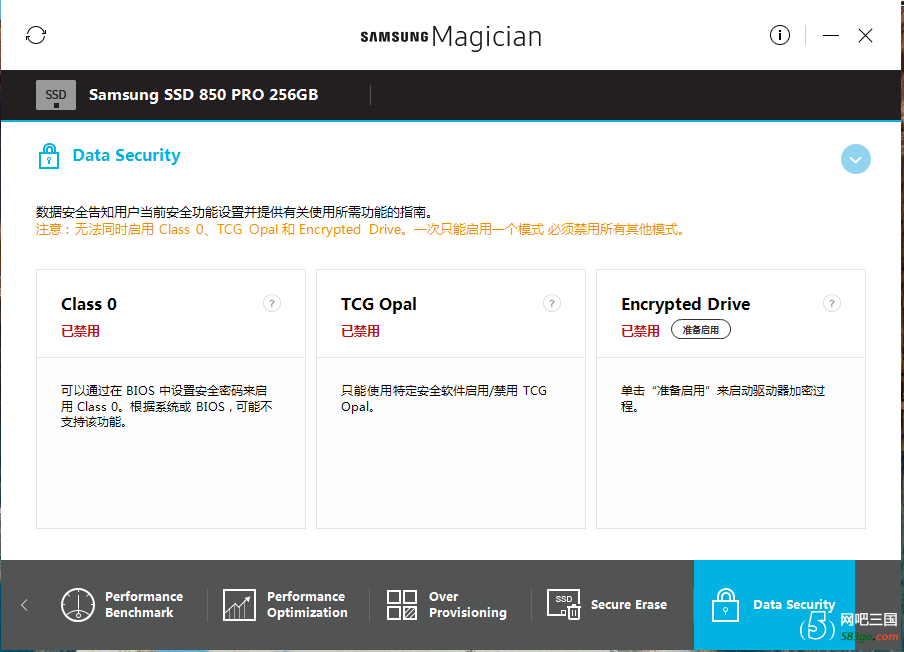This screenshot has height=652, width=904.
Task: Open help for Class 0
Action: [x=272, y=303]
